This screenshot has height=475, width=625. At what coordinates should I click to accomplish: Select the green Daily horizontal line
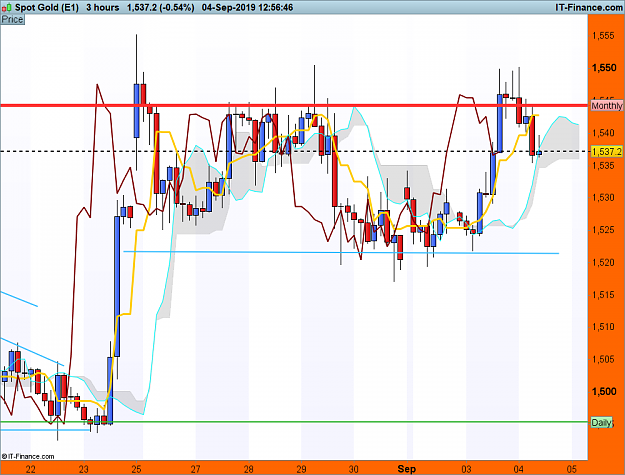[x=294, y=422]
